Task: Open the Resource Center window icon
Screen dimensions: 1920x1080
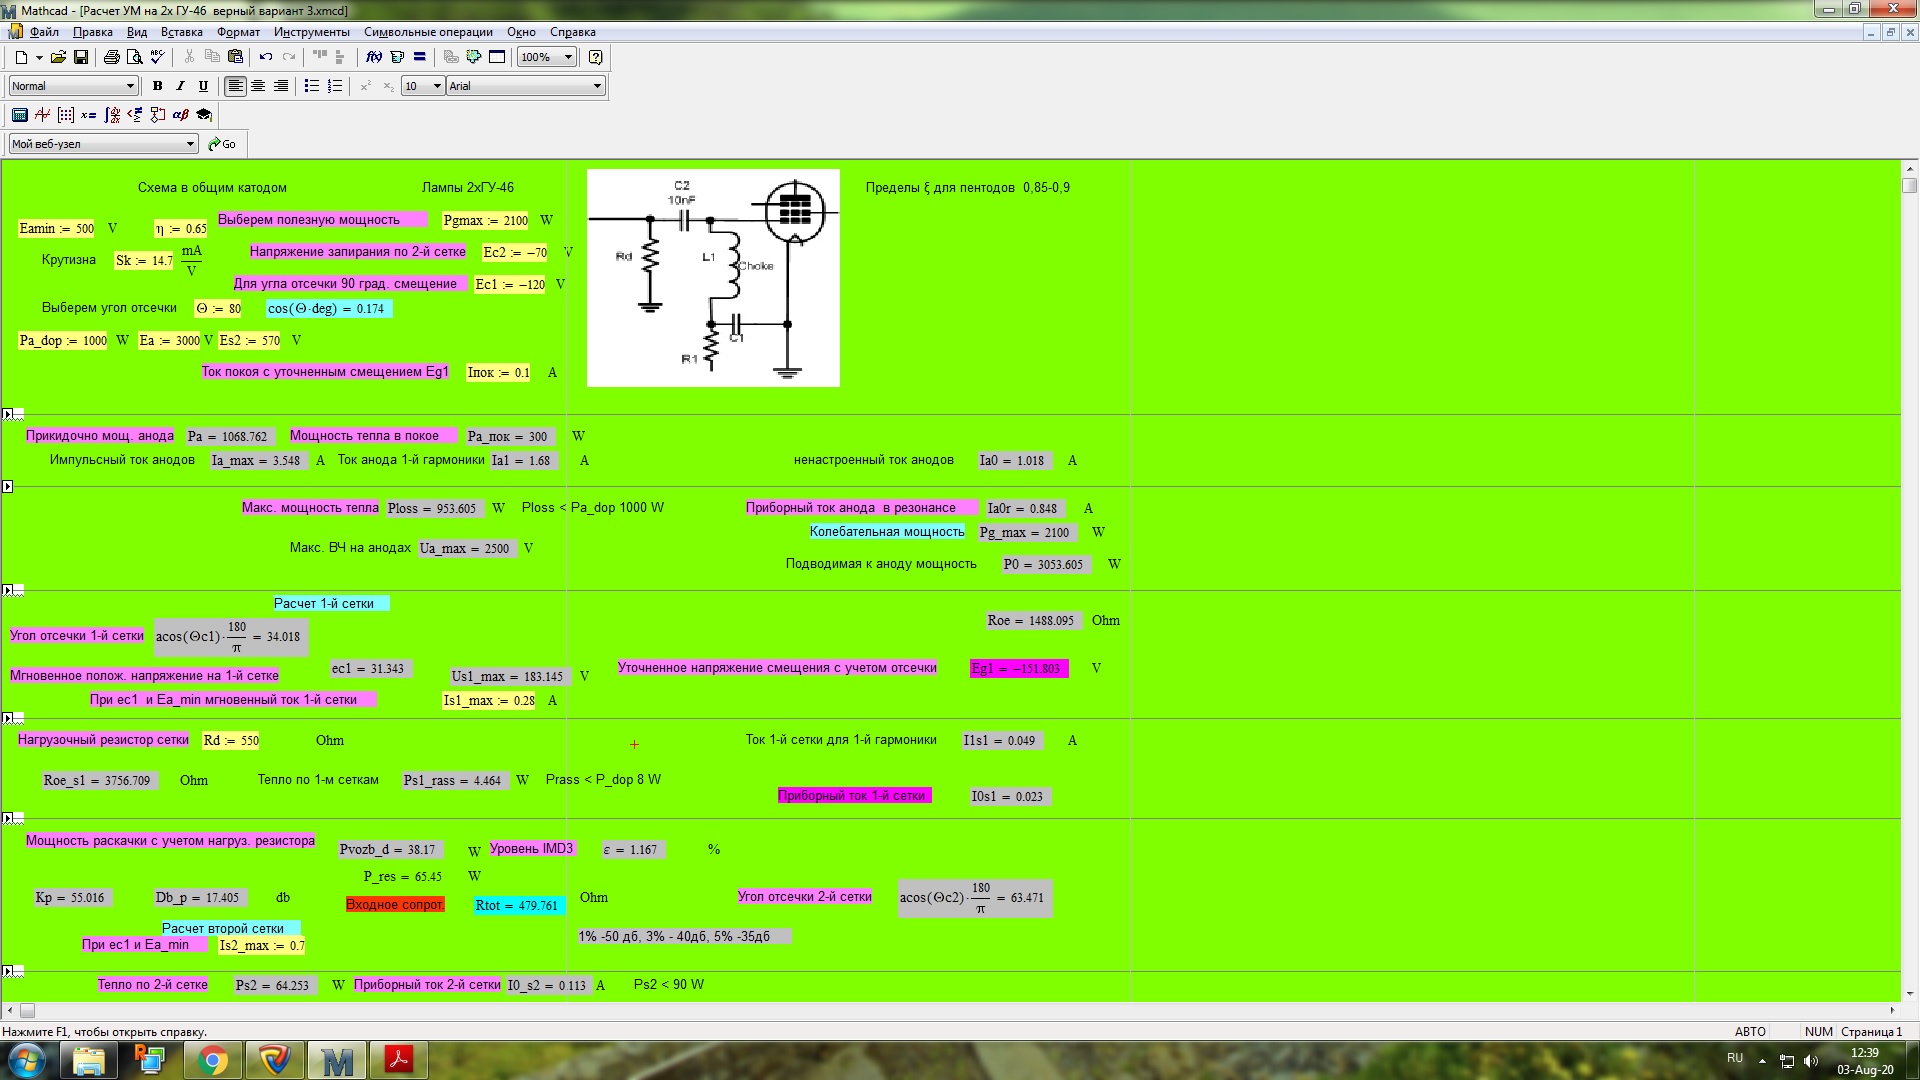Action: (x=497, y=57)
